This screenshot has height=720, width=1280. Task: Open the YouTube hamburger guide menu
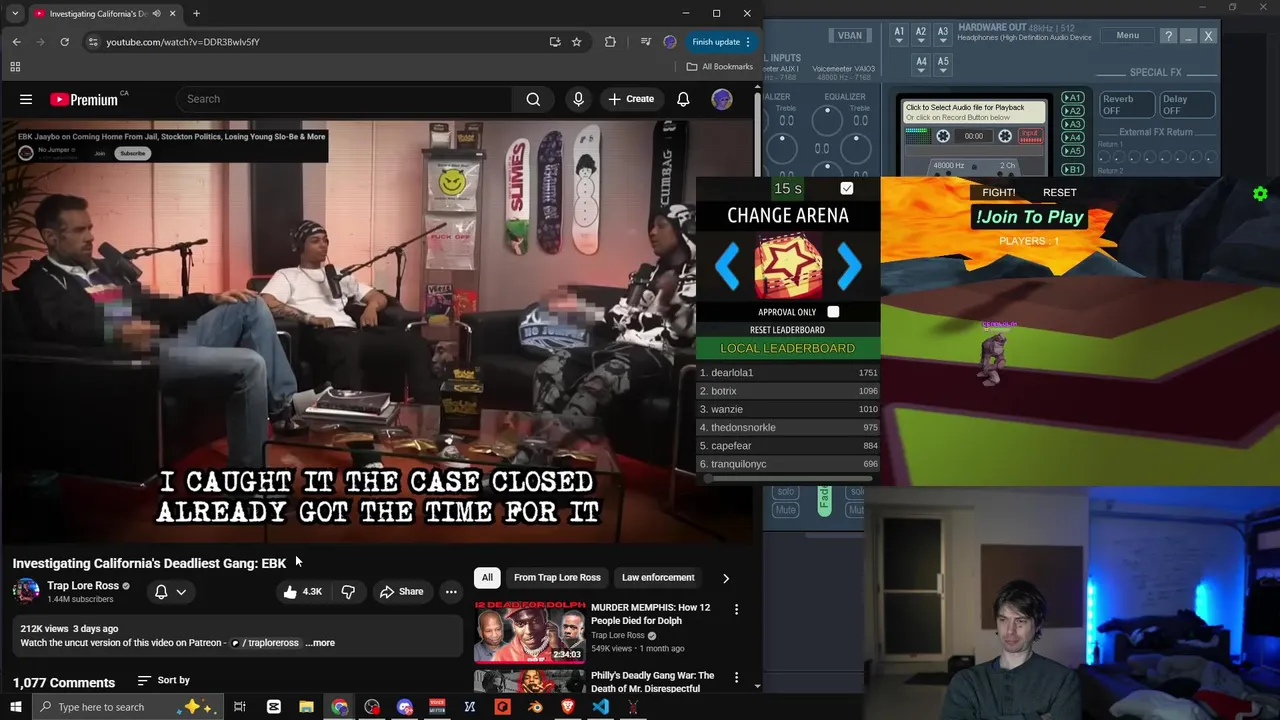(26, 99)
